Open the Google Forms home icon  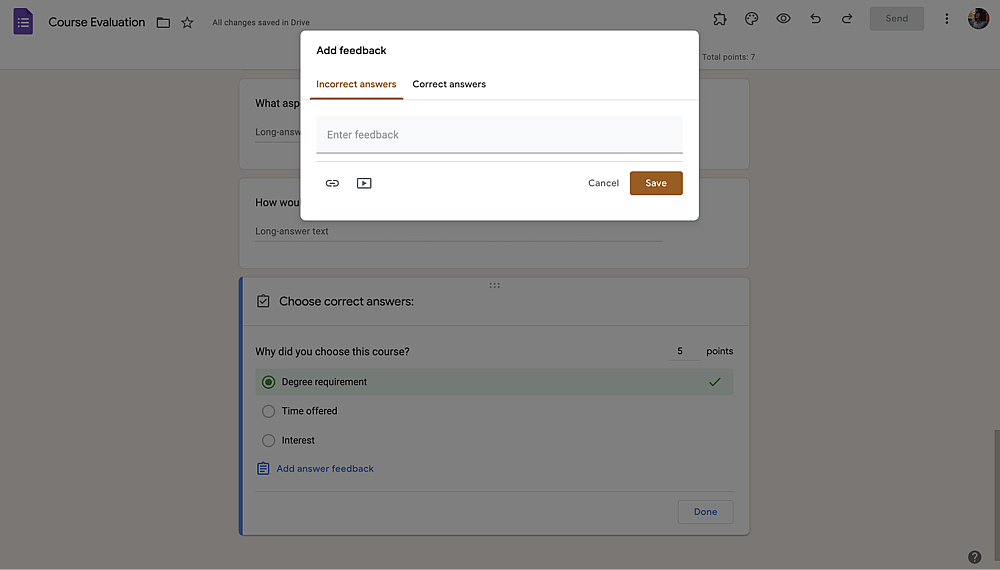pos(23,22)
